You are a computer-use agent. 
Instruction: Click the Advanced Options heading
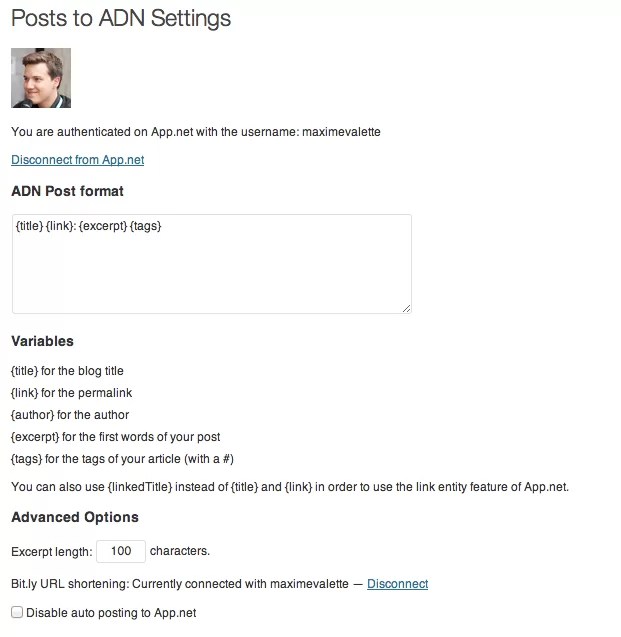click(75, 517)
